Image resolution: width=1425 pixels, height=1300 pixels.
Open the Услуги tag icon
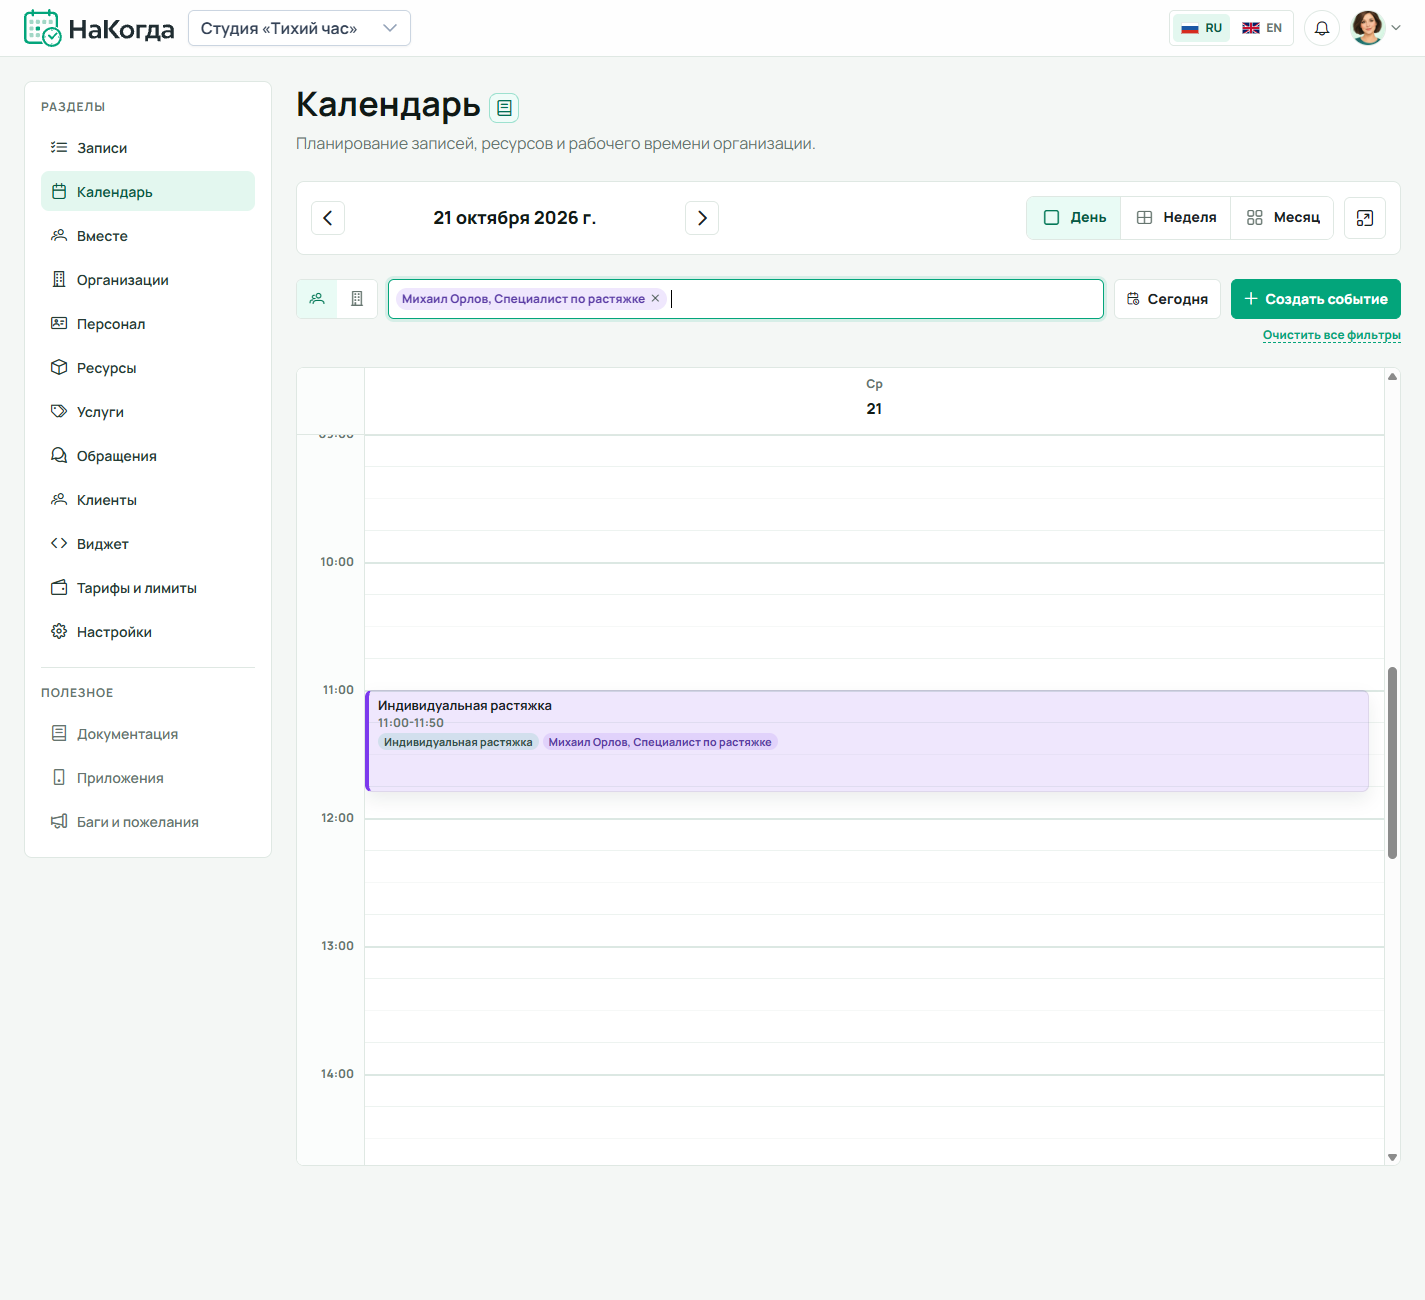pyautogui.click(x=59, y=411)
